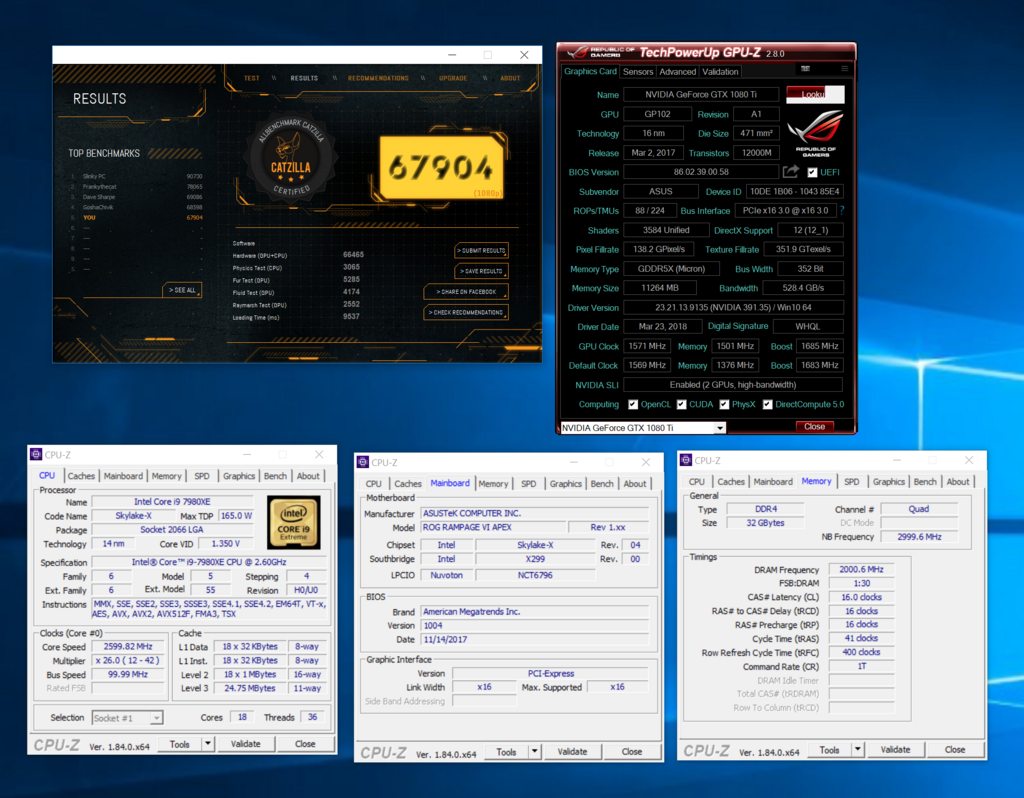1024x798 pixels.
Task: Select ABOUT in Catzilla navigation
Action: [510, 78]
